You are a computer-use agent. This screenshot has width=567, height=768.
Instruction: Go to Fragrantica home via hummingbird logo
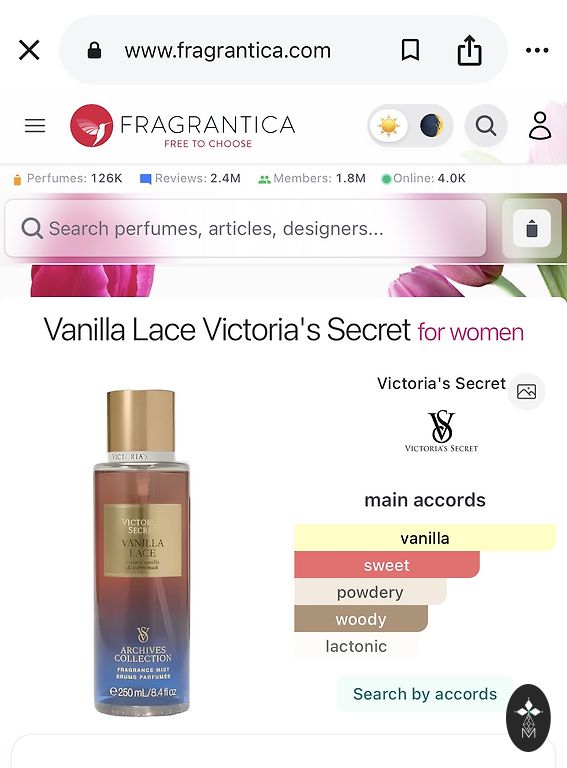click(x=92, y=125)
